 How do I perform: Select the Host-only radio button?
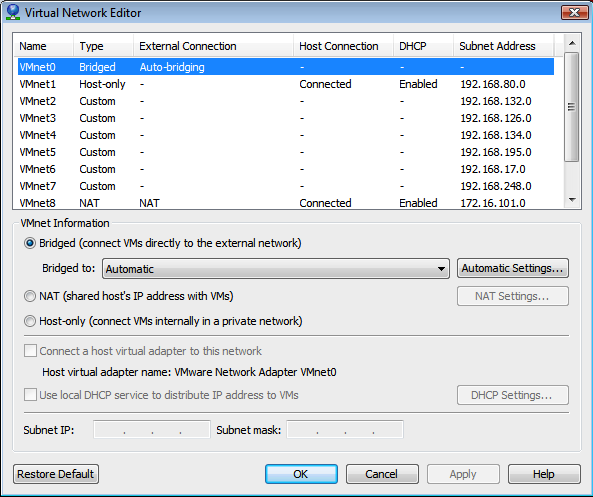[30, 321]
